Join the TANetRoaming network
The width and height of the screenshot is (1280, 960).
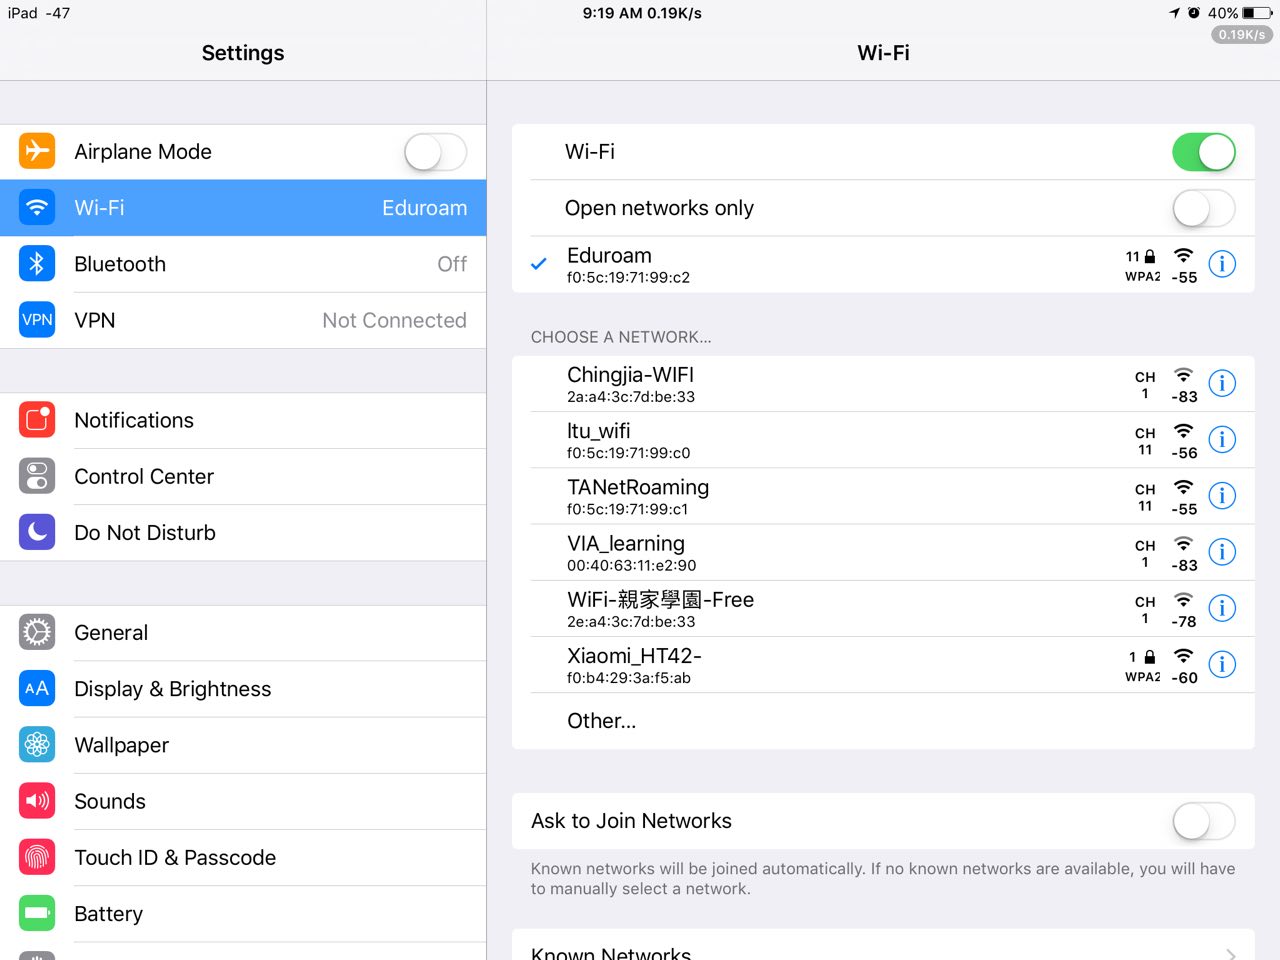click(x=883, y=496)
